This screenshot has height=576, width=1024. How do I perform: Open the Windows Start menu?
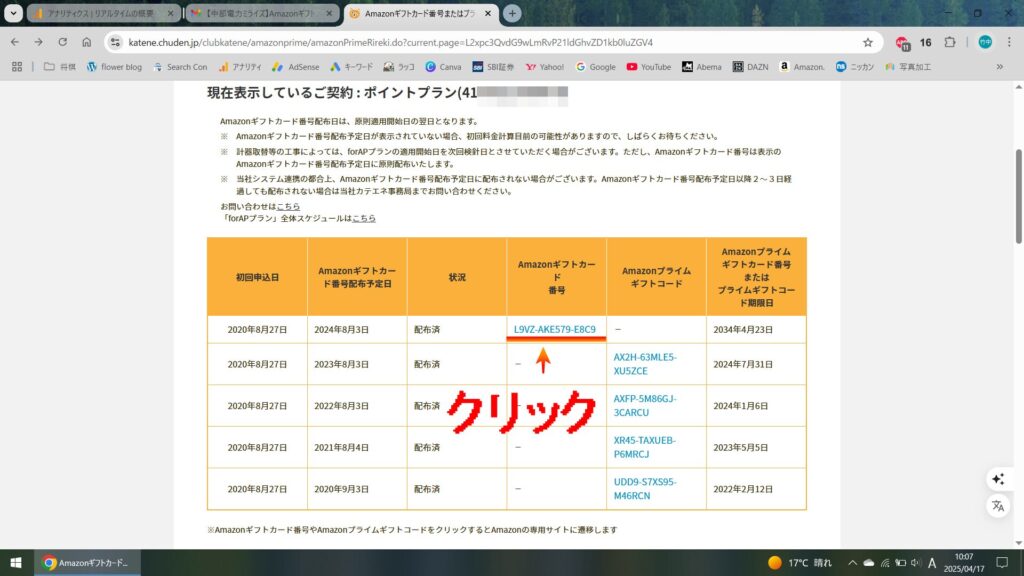[x=16, y=562]
